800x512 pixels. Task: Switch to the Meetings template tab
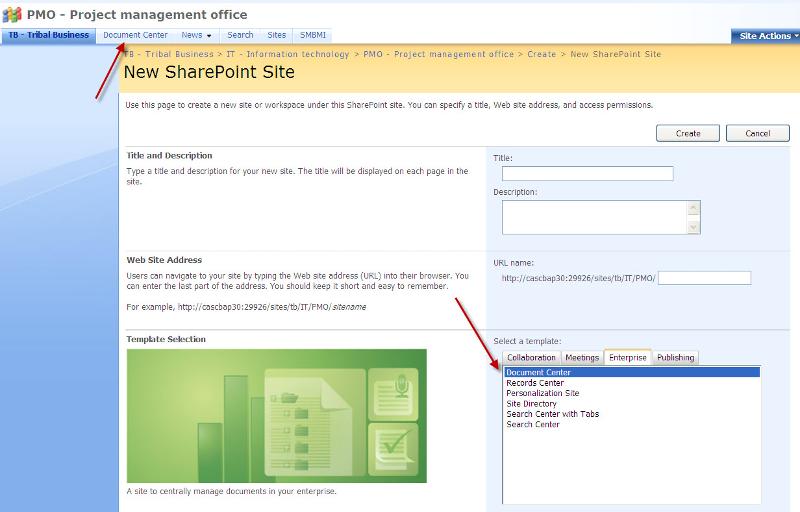point(582,357)
